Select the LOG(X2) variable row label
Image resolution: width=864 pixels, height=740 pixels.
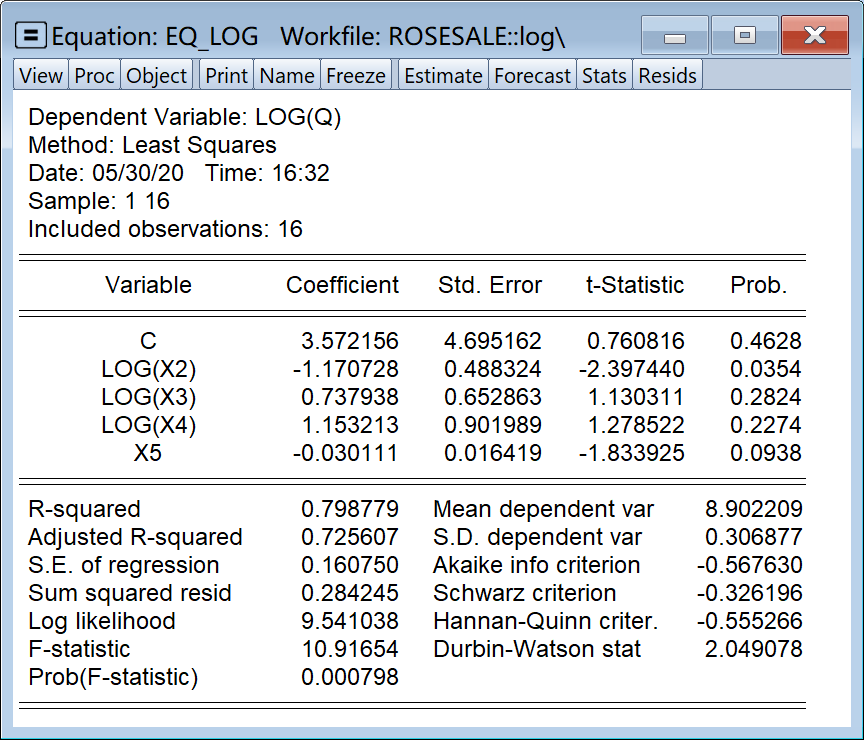[148, 369]
